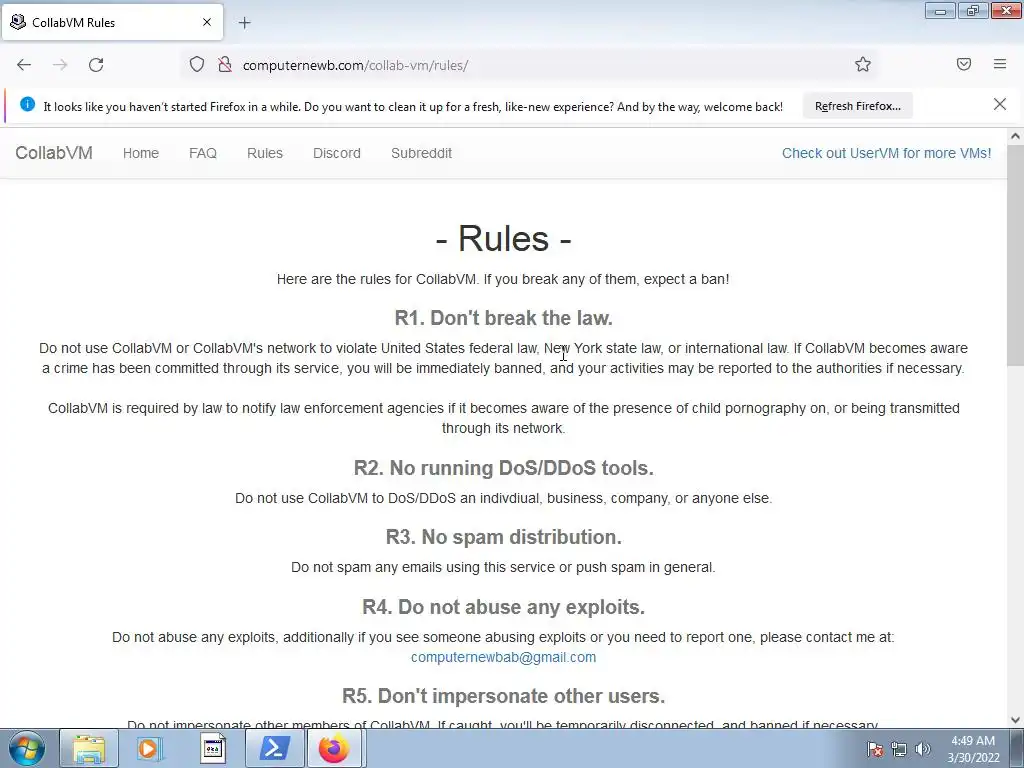This screenshot has width=1024, height=768.
Task: Restore down the Firefox window
Action: (x=973, y=10)
